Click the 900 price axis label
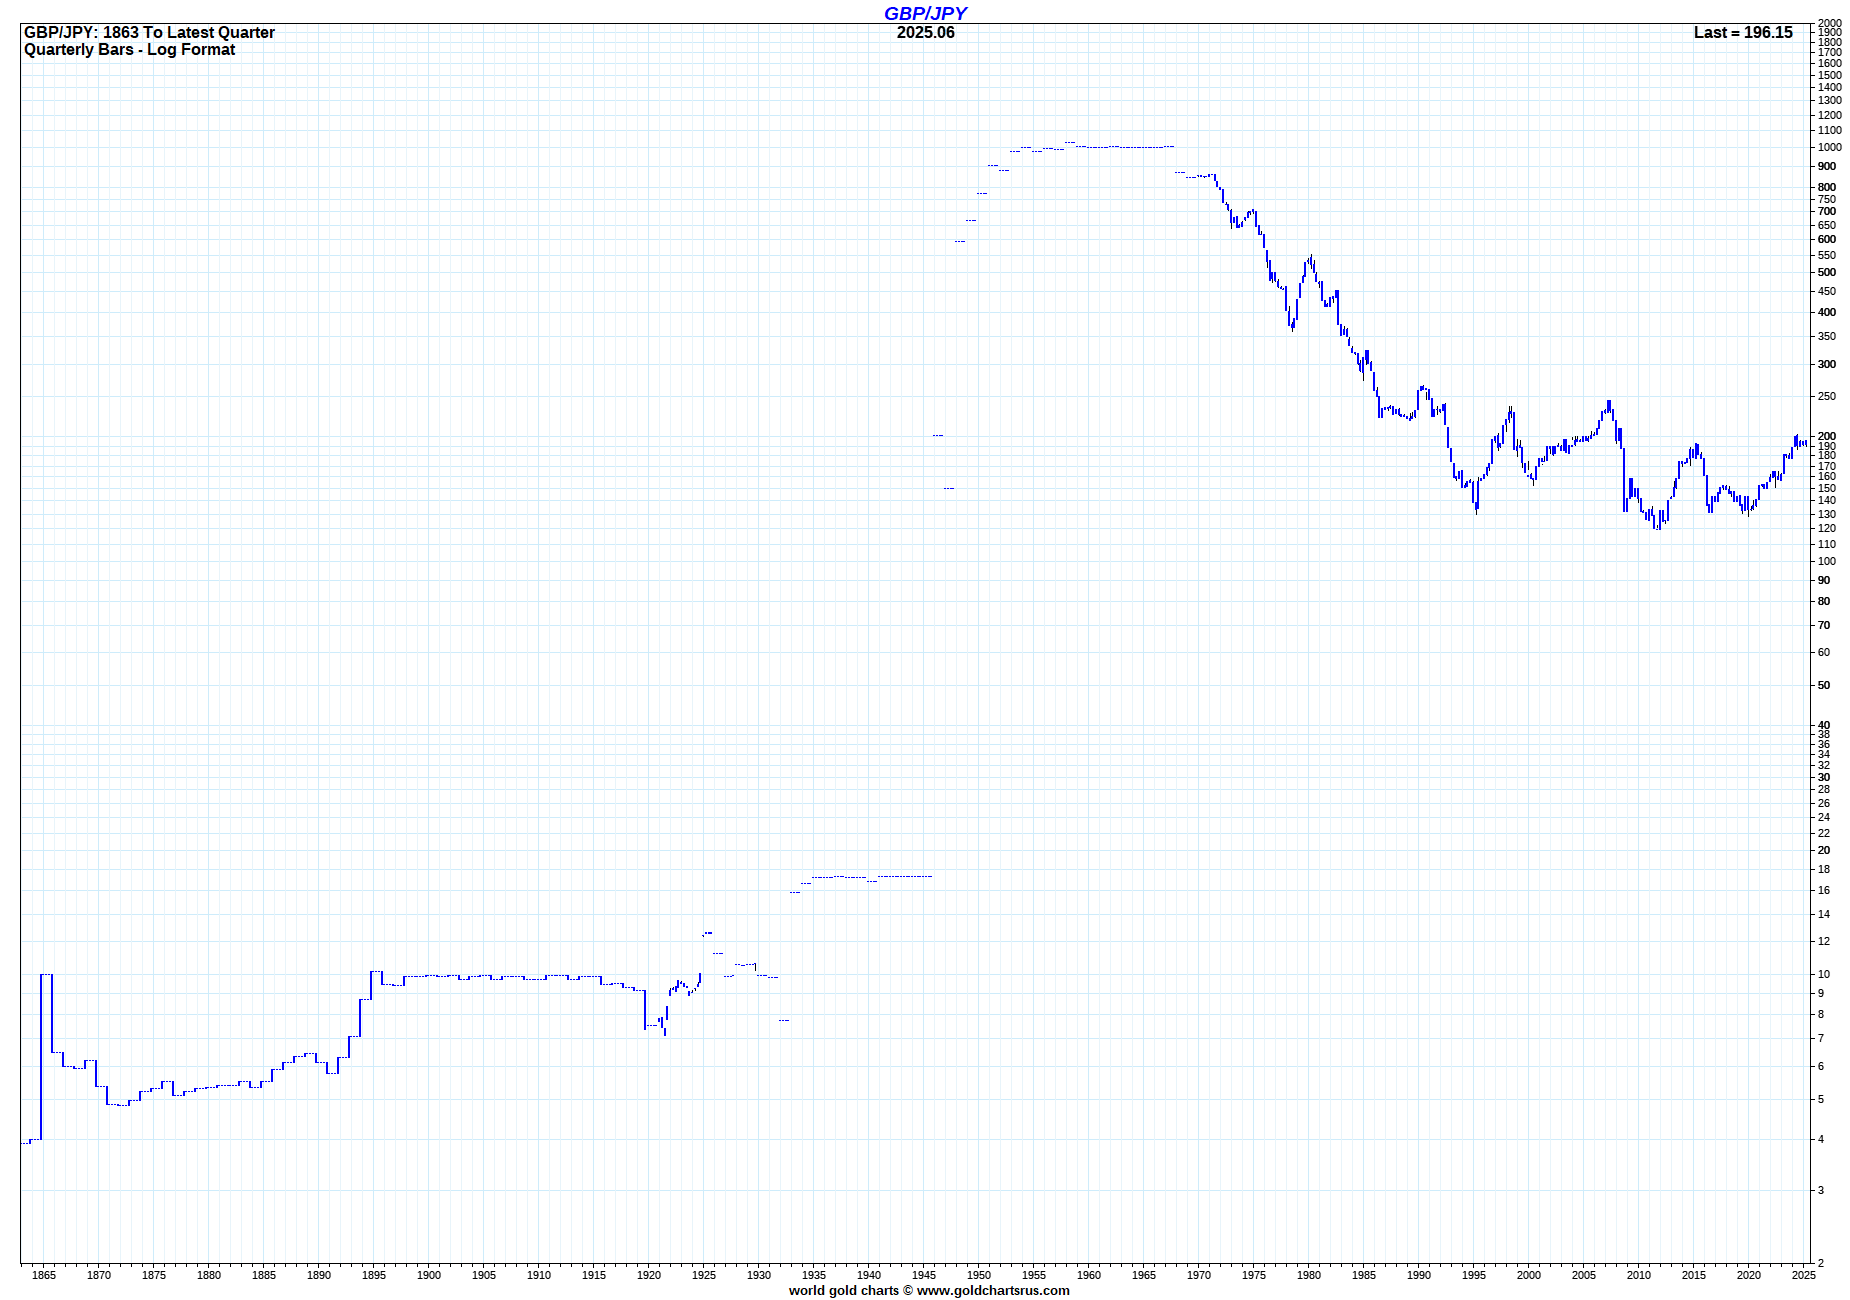This screenshot has width=1850, height=1300. click(1827, 166)
